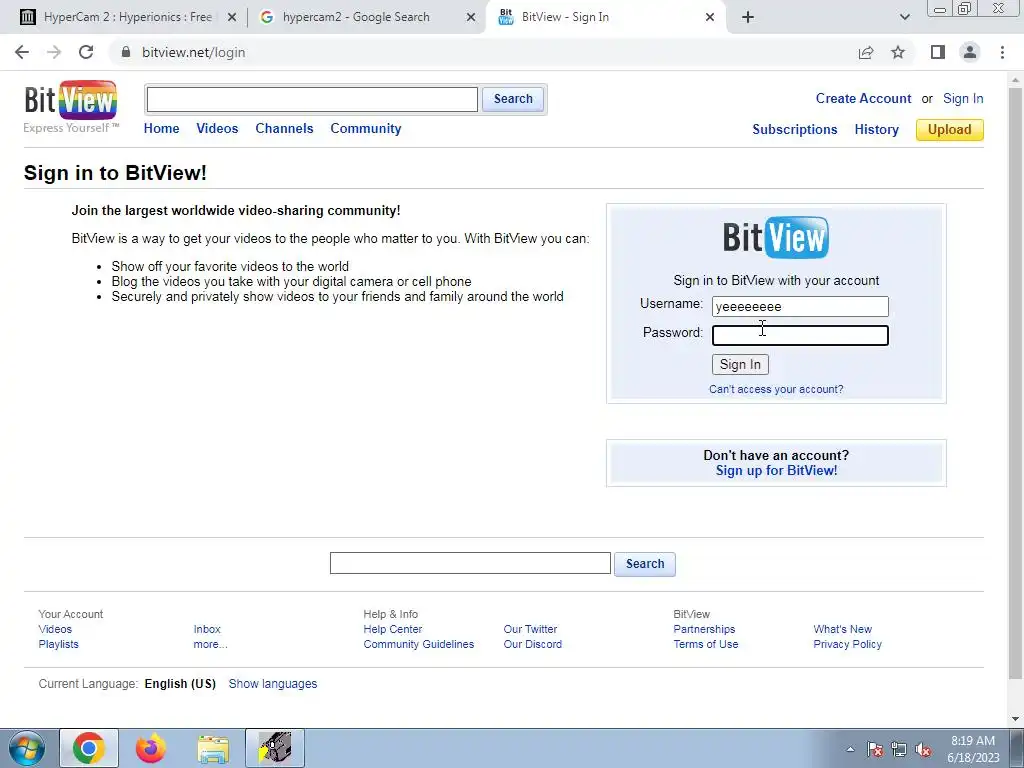Click Create Account link
The width and height of the screenshot is (1024, 768).
863,99
